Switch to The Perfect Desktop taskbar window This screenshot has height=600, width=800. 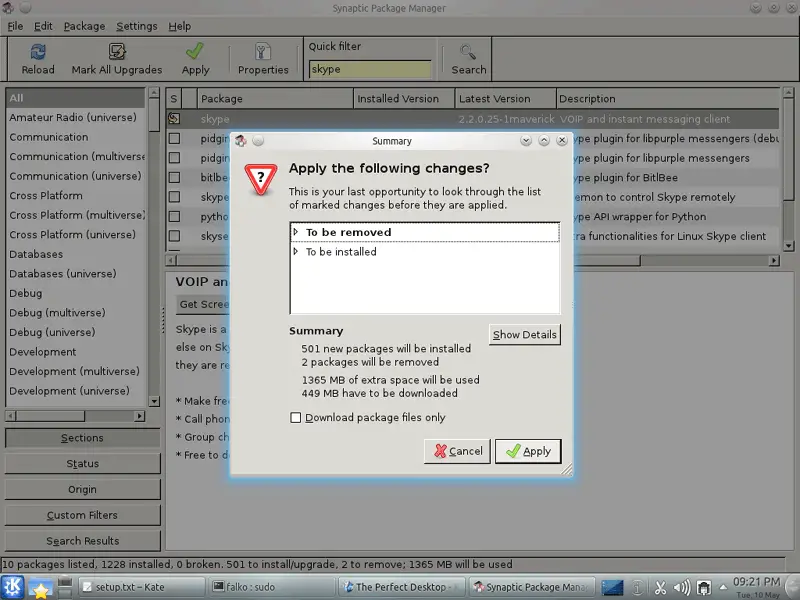[402, 587]
